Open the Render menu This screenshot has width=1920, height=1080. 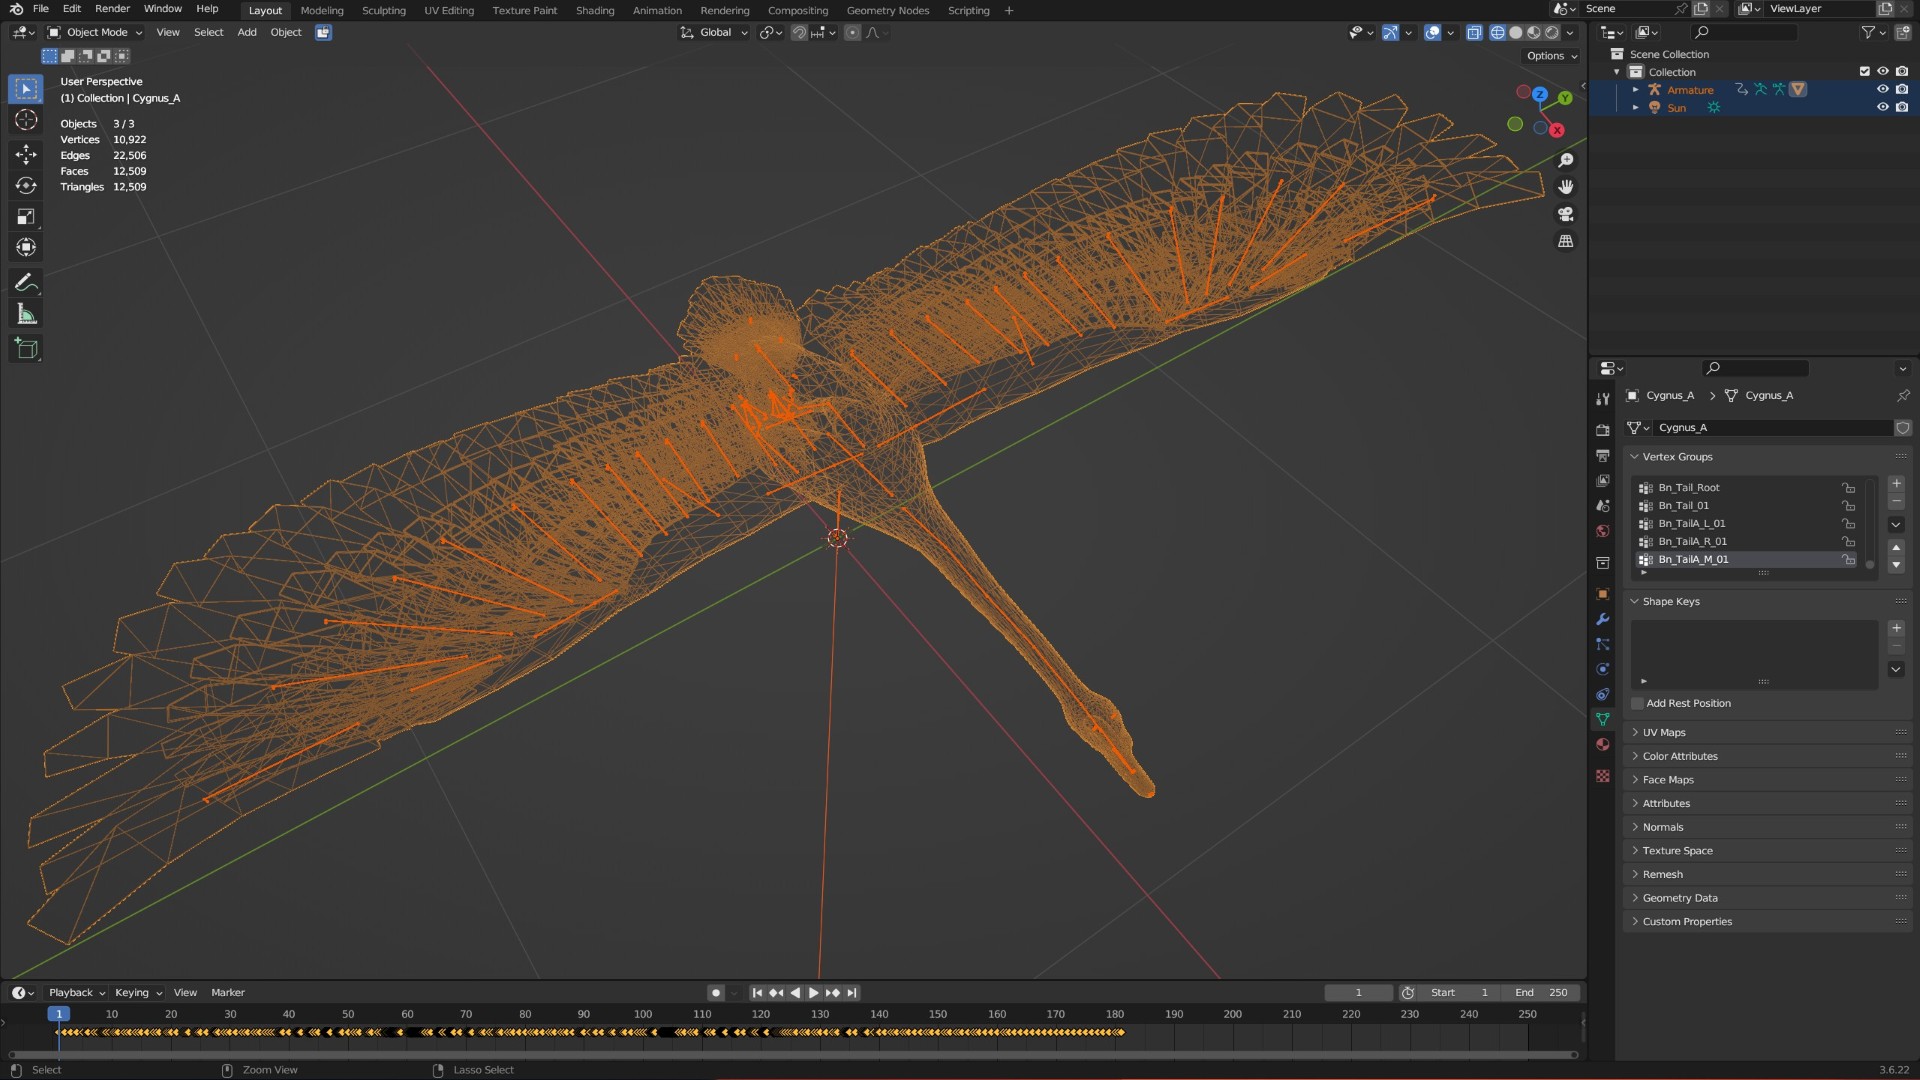pyautogui.click(x=112, y=8)
